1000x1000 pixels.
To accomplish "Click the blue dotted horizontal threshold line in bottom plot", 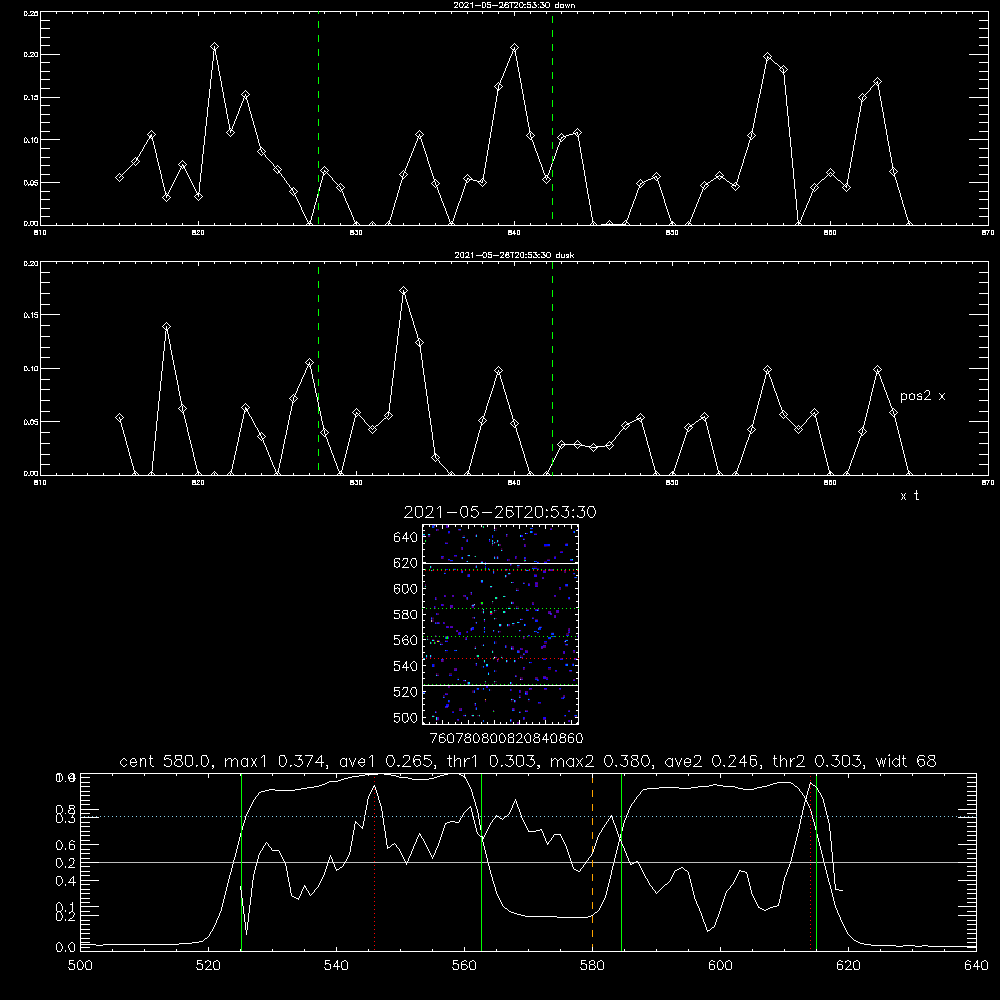I will [528, 817].
